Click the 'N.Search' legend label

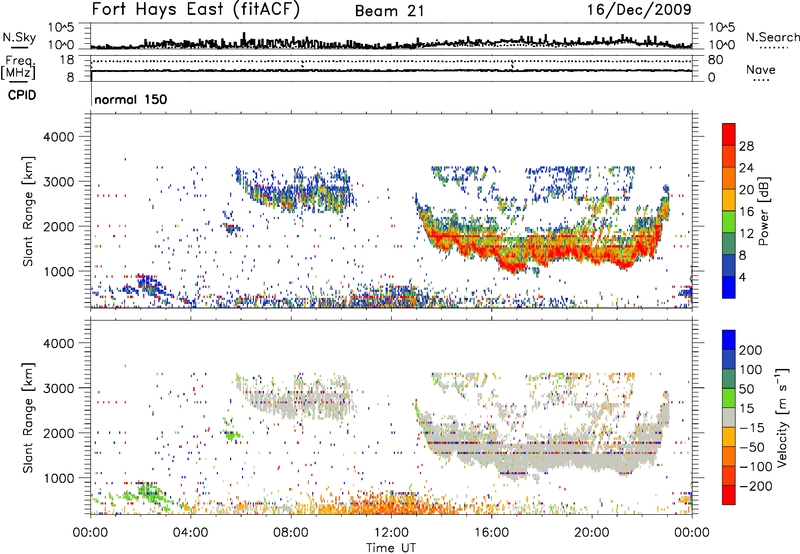click(772, 37)
